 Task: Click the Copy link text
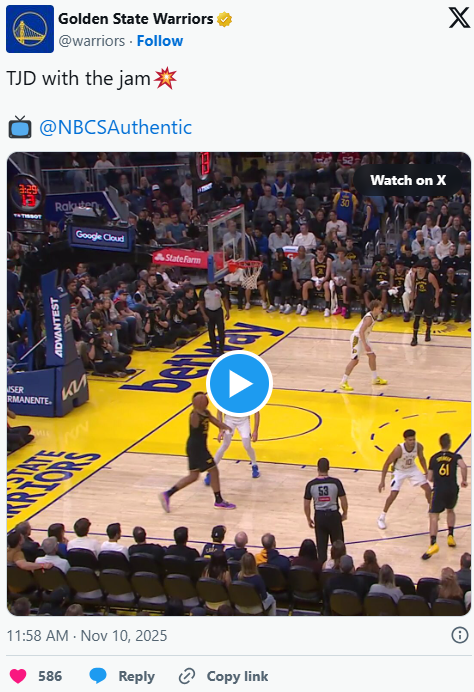pos(237,676)
